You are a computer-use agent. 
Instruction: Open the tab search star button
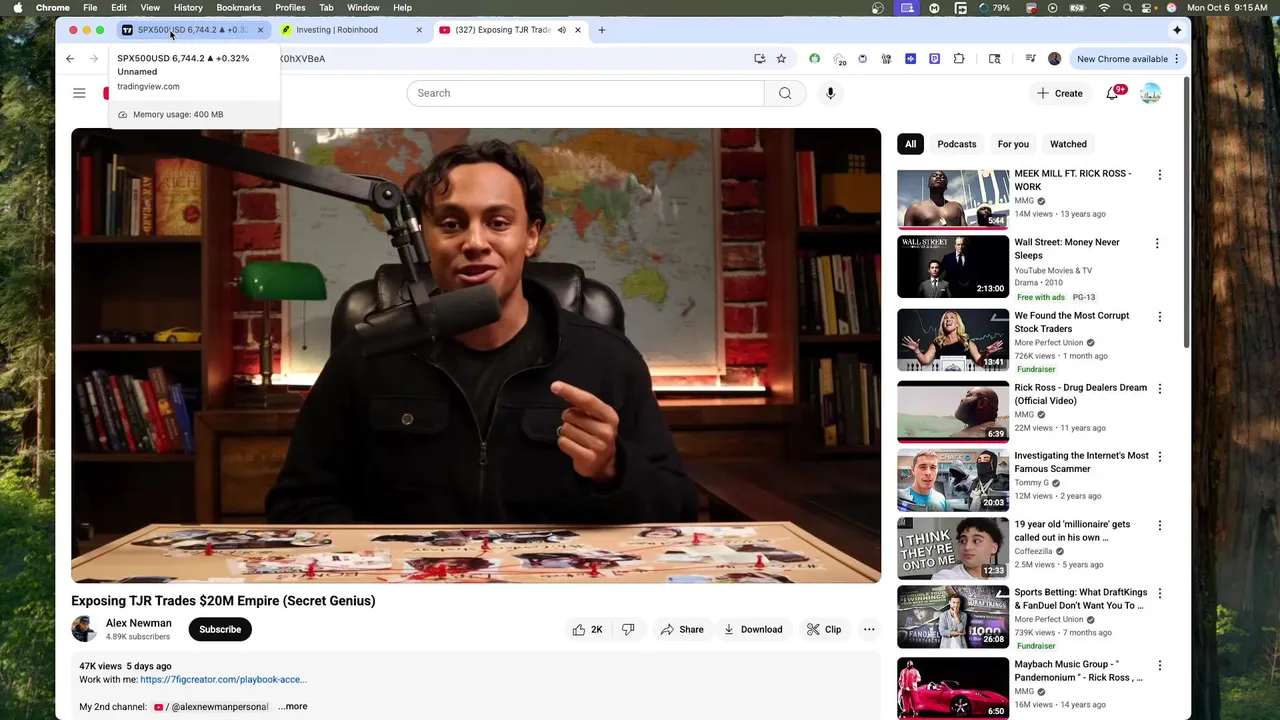tap(1177, 30)
